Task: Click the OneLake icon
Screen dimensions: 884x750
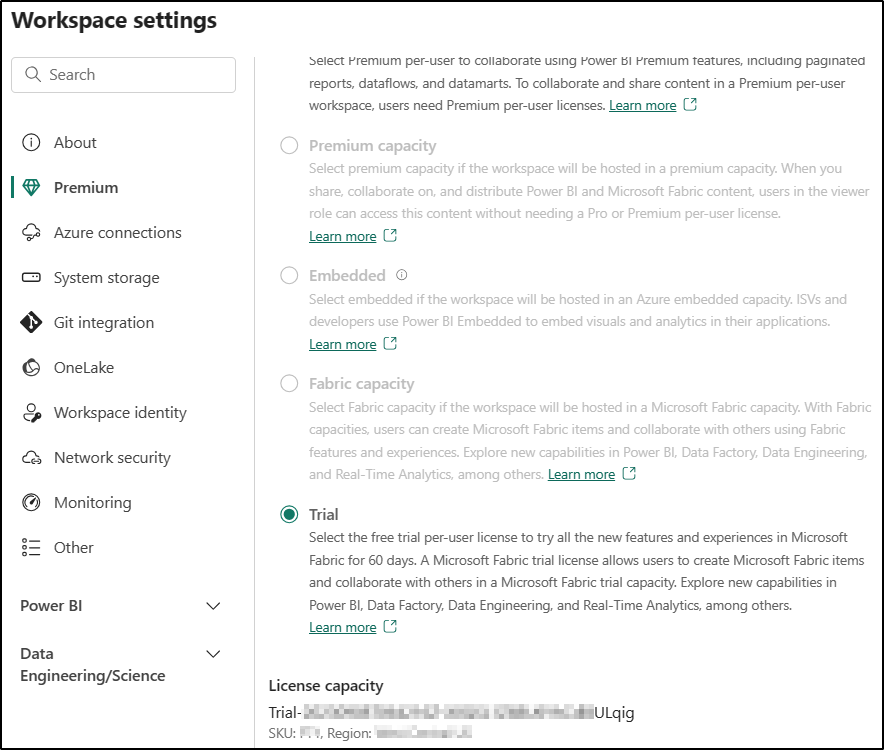Action: (x=31, y=368)
